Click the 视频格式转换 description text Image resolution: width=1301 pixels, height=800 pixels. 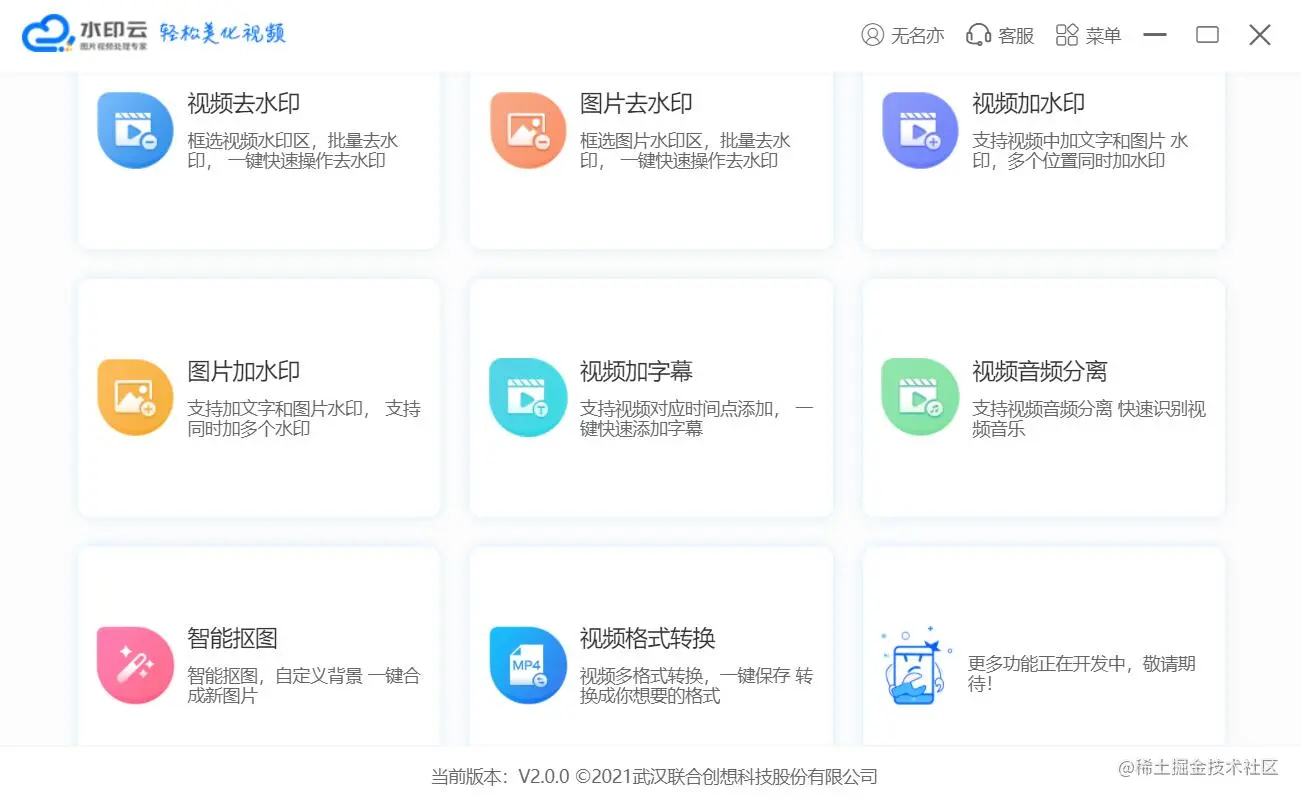(697, 686)
